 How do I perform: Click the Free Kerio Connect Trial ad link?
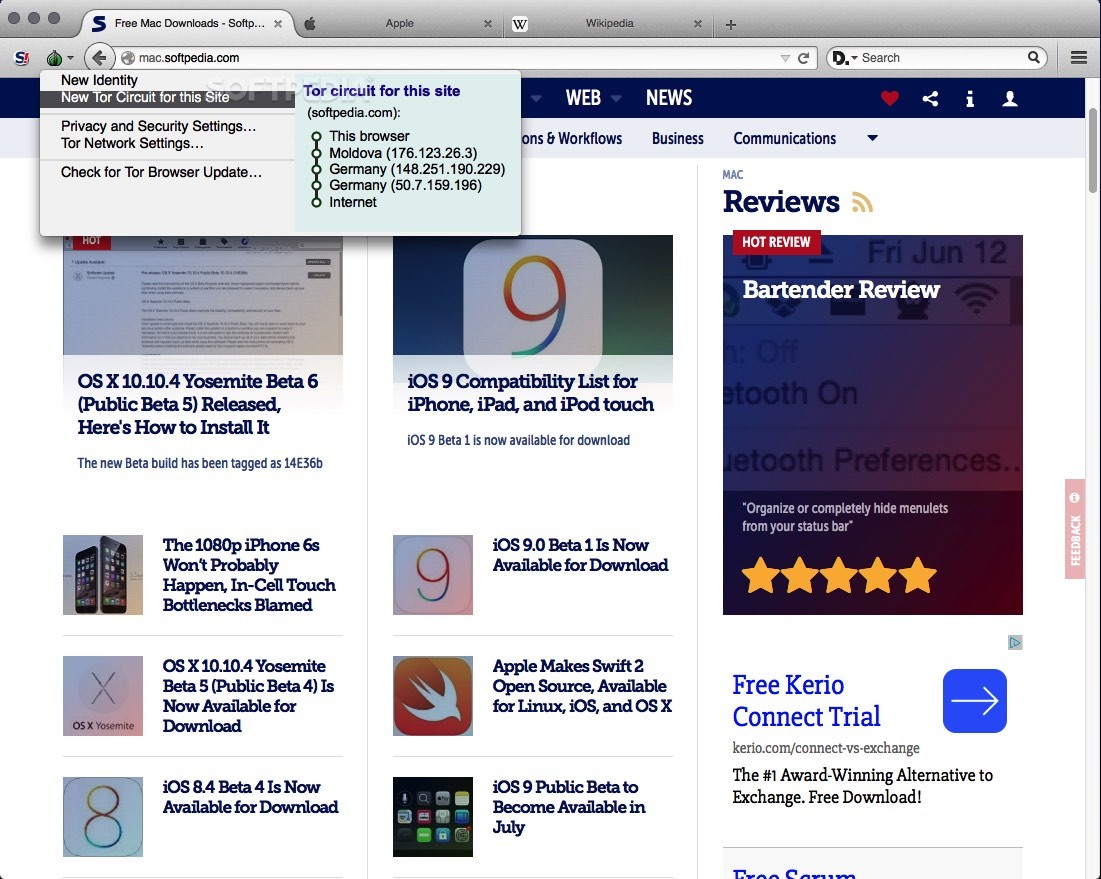tap(806, 701)
